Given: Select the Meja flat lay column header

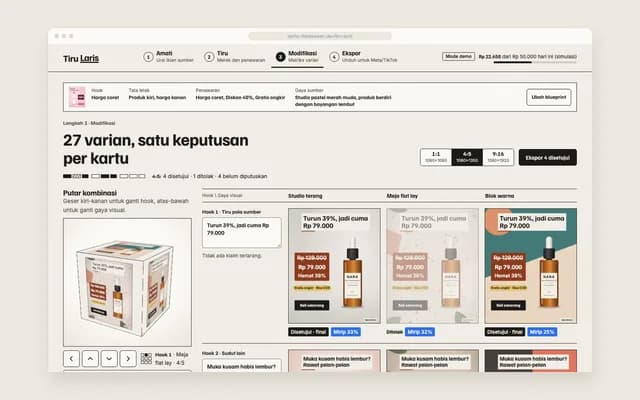Looking at the screenshot, I should pos(402,196).
